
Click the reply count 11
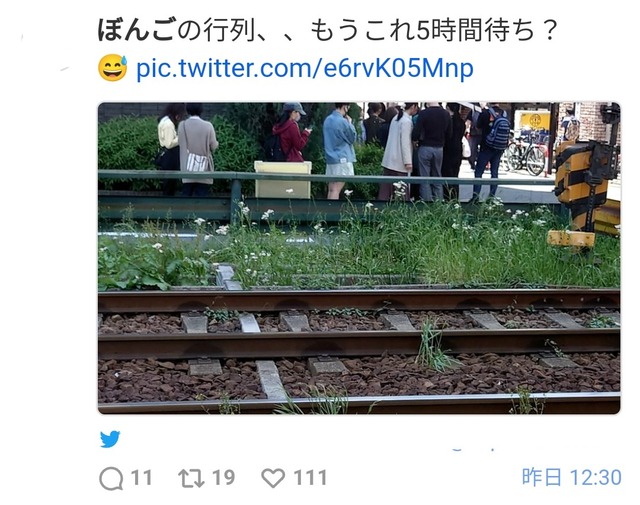click(x=141, y=478)
